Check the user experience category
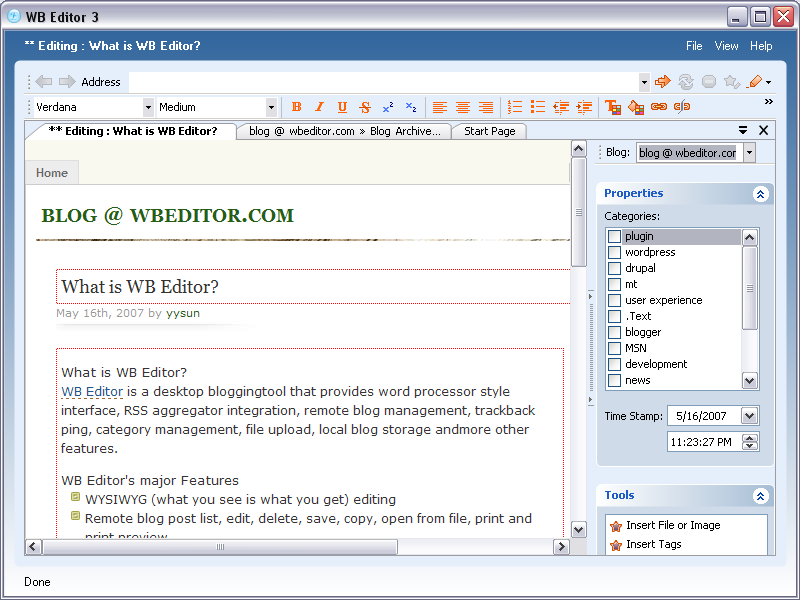800x600 pixels. [x=614, y=301]
